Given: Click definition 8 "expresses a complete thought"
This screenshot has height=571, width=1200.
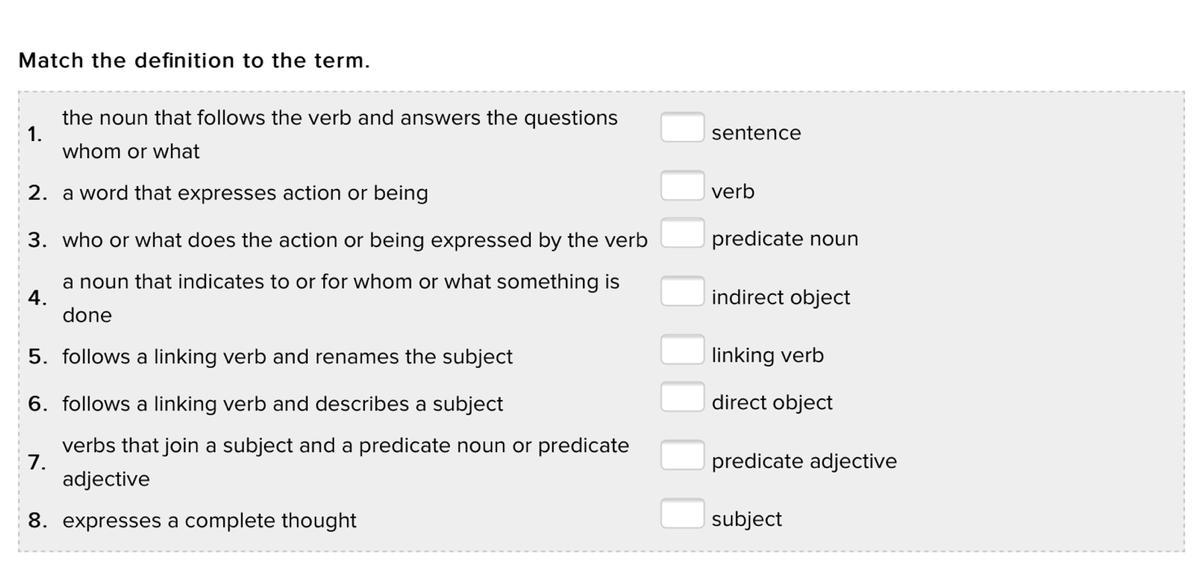Looking at the screenshot, I should (209, 521).
